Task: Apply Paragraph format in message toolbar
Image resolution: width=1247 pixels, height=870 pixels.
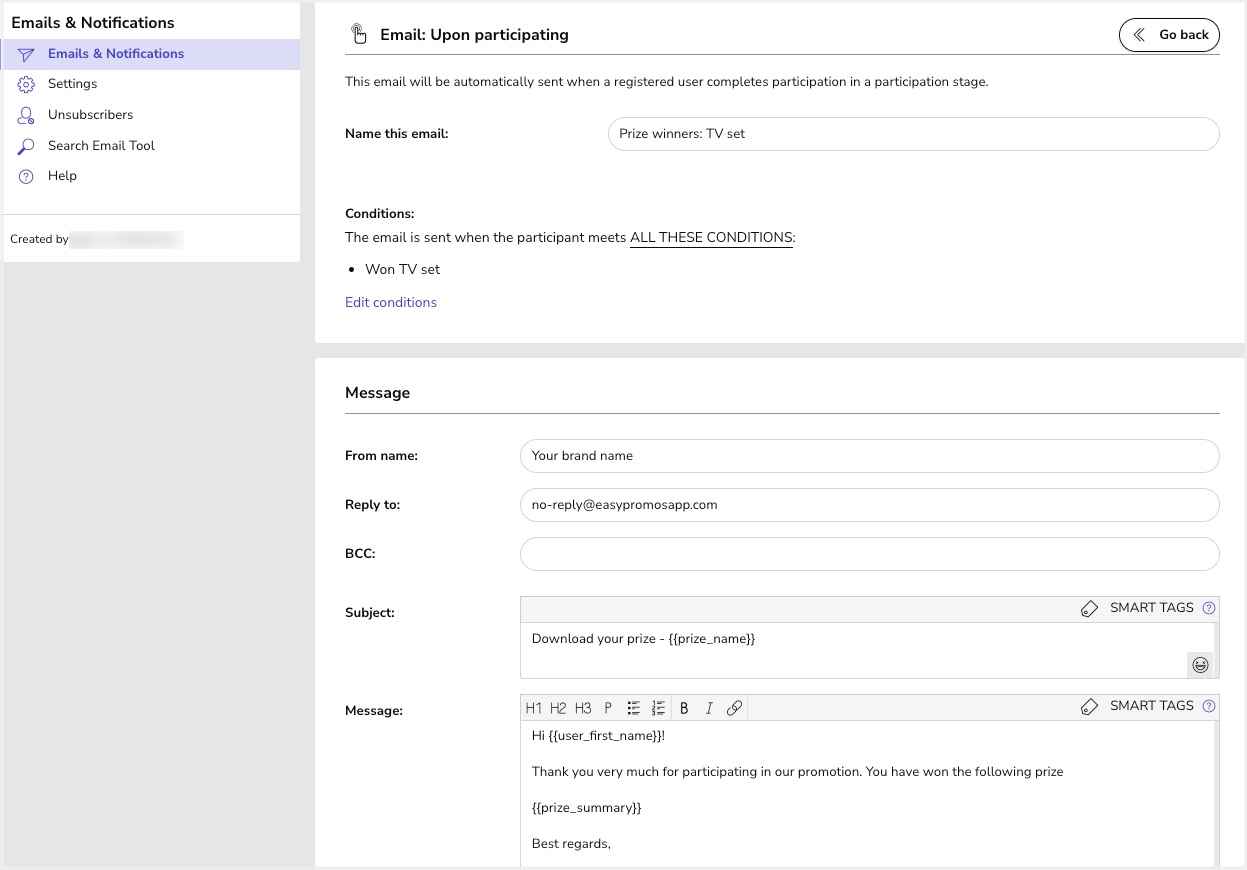Action: (608, 708)
